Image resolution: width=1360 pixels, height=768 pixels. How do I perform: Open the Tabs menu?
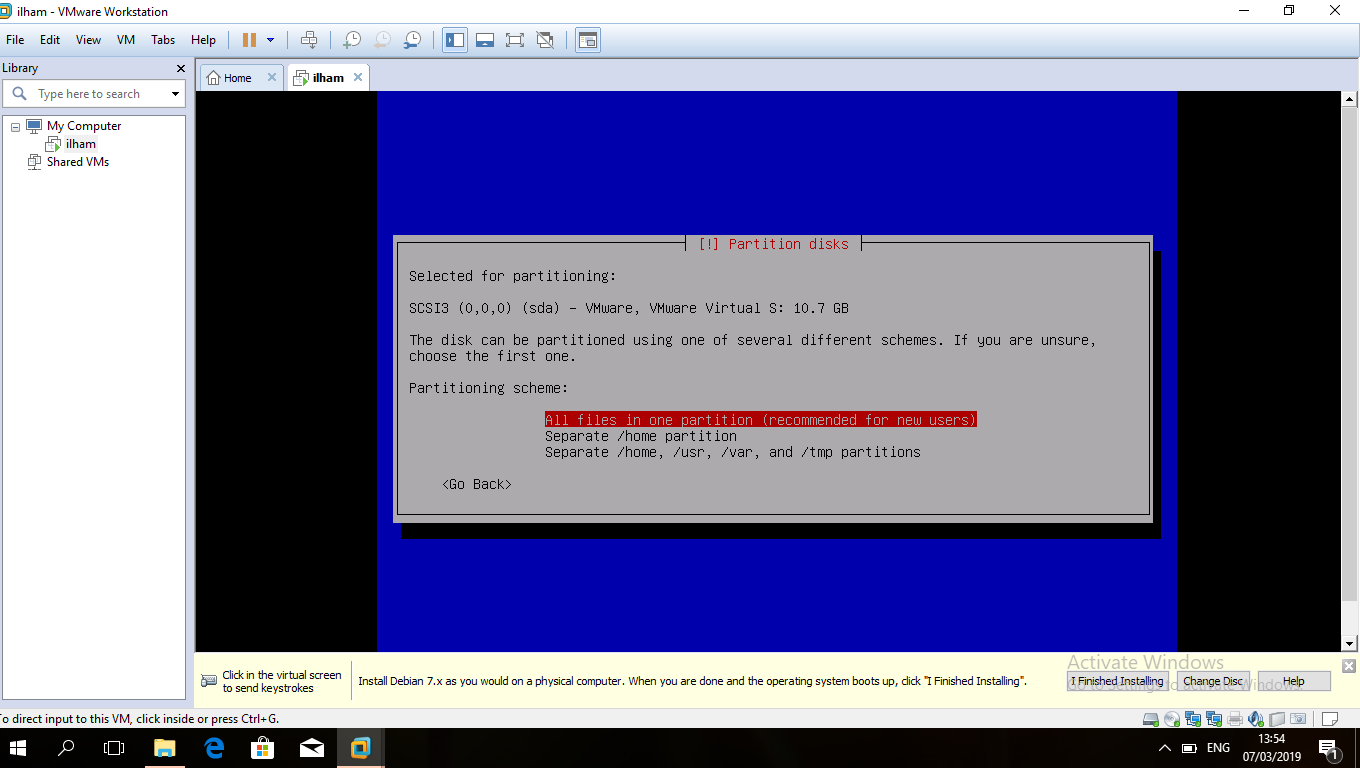coord(163,40)
